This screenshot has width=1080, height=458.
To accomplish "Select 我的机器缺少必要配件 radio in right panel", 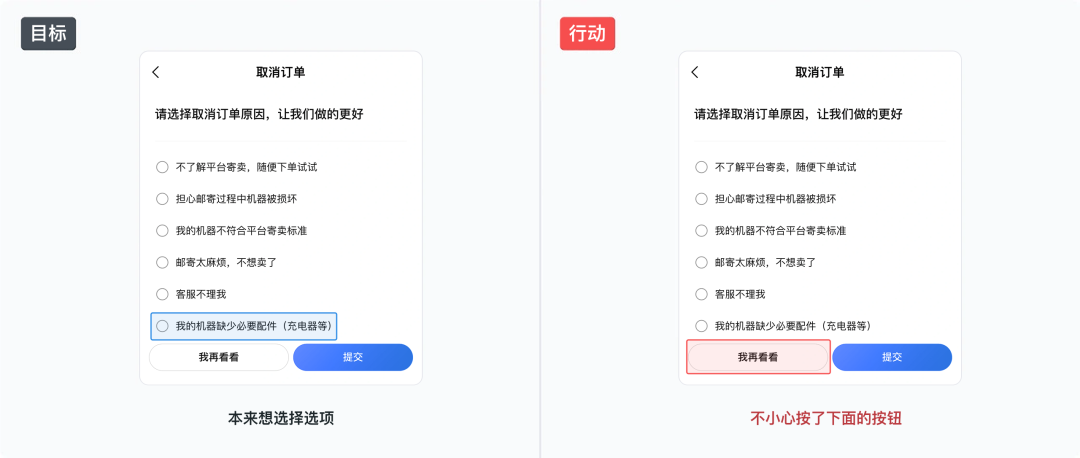I will pyautogui.click(x=702, y=326).
